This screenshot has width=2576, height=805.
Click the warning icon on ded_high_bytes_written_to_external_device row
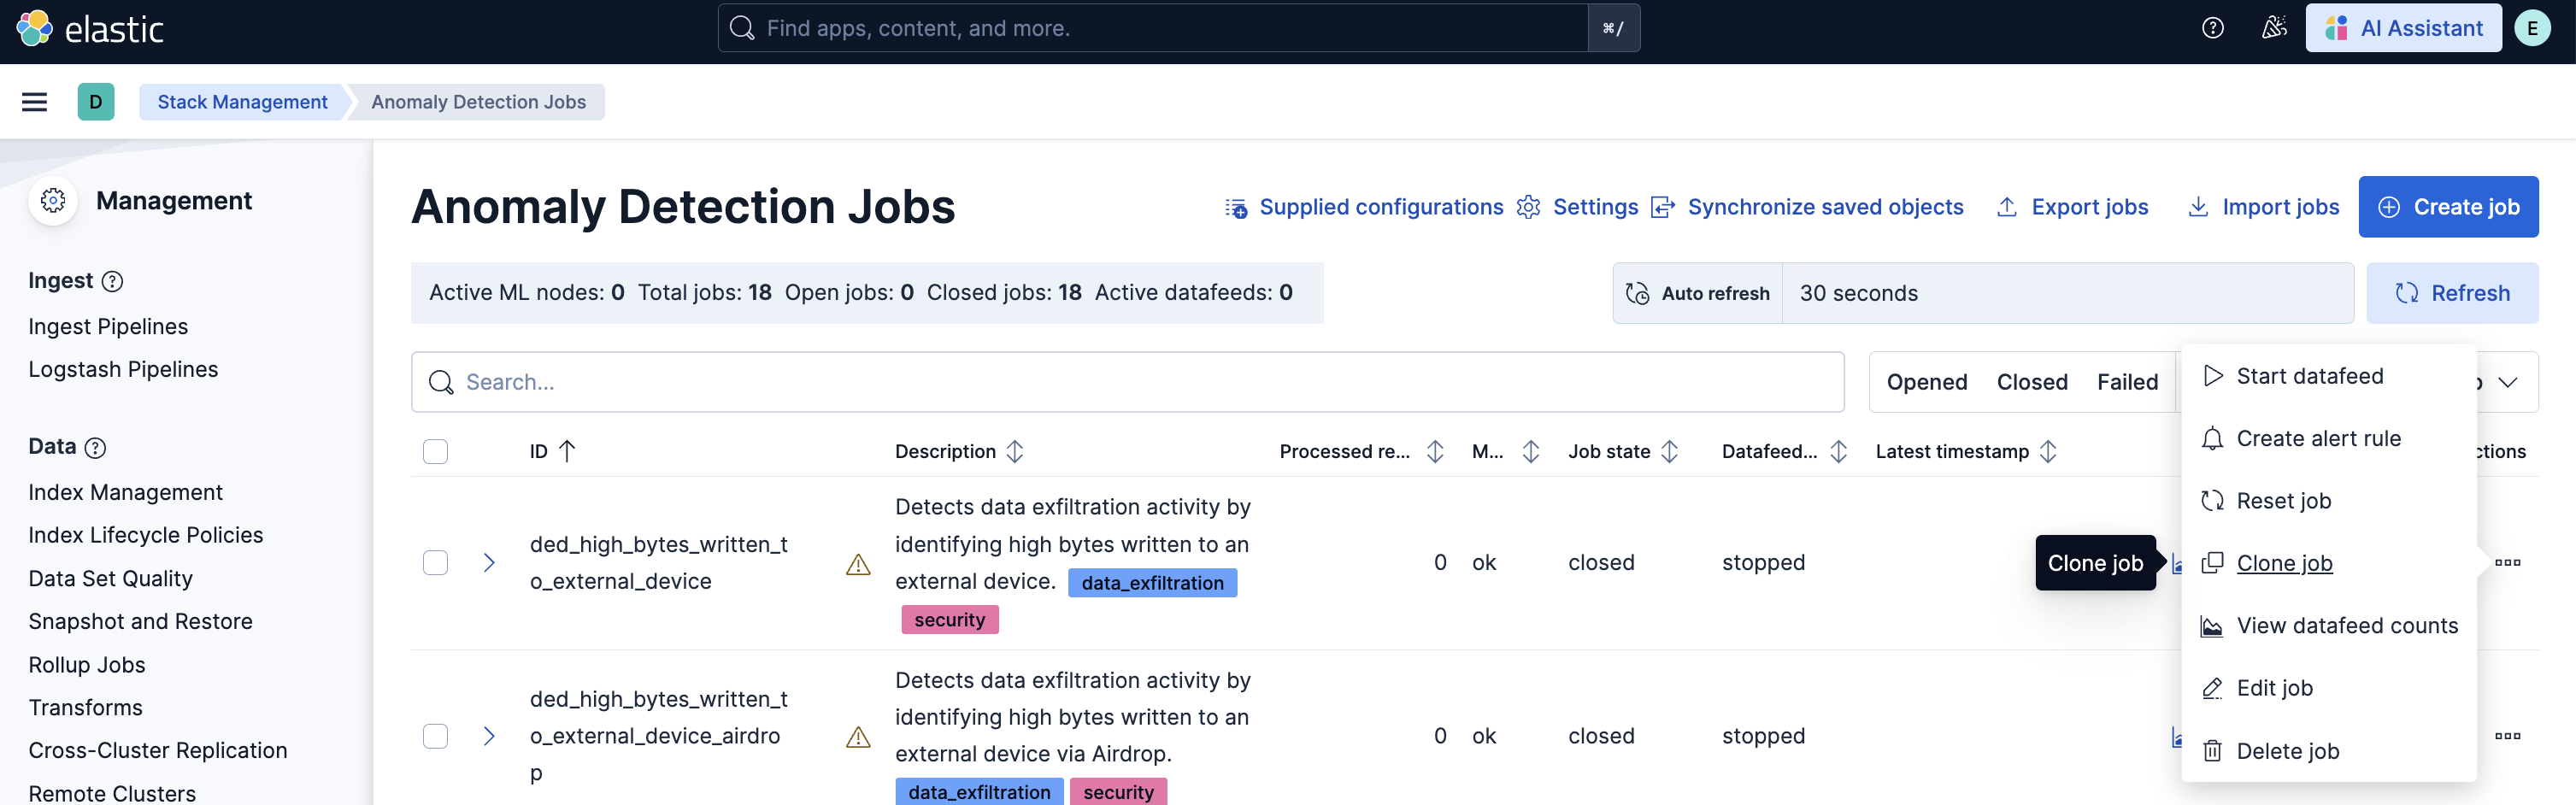click(x=858, y=565)
